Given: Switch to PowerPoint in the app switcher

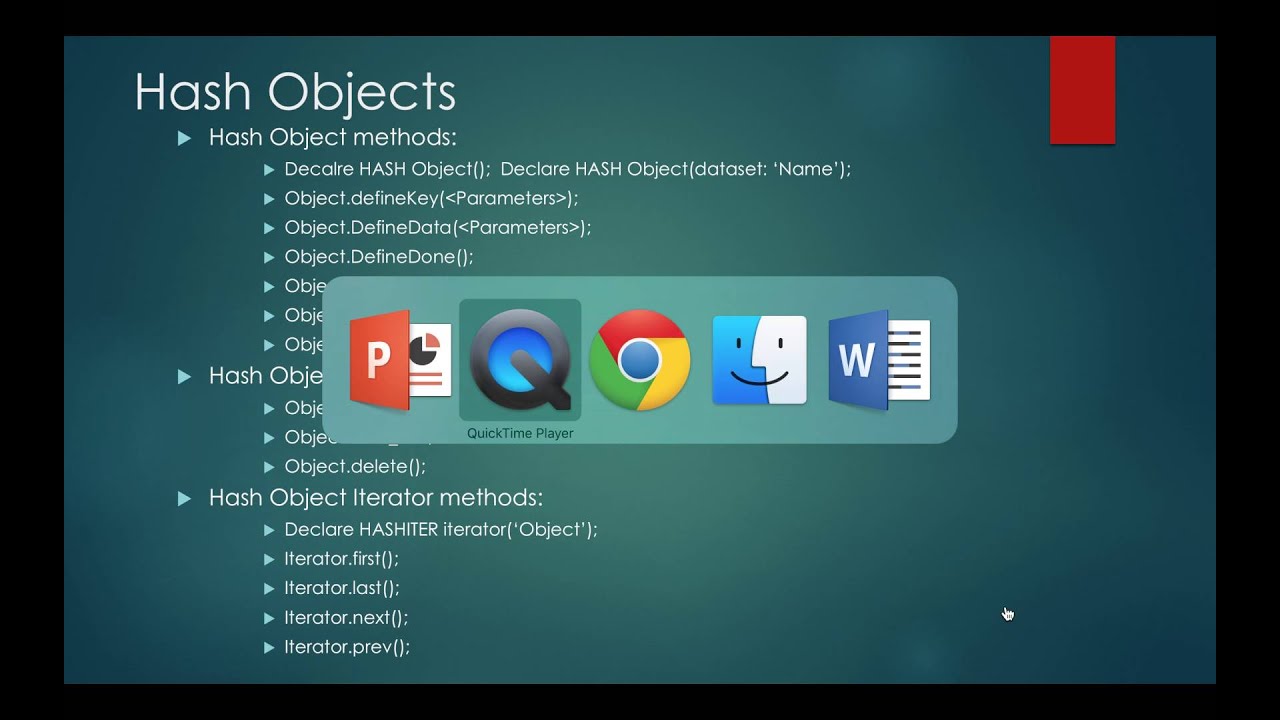Looking at the screenshot, I should 400,360.
